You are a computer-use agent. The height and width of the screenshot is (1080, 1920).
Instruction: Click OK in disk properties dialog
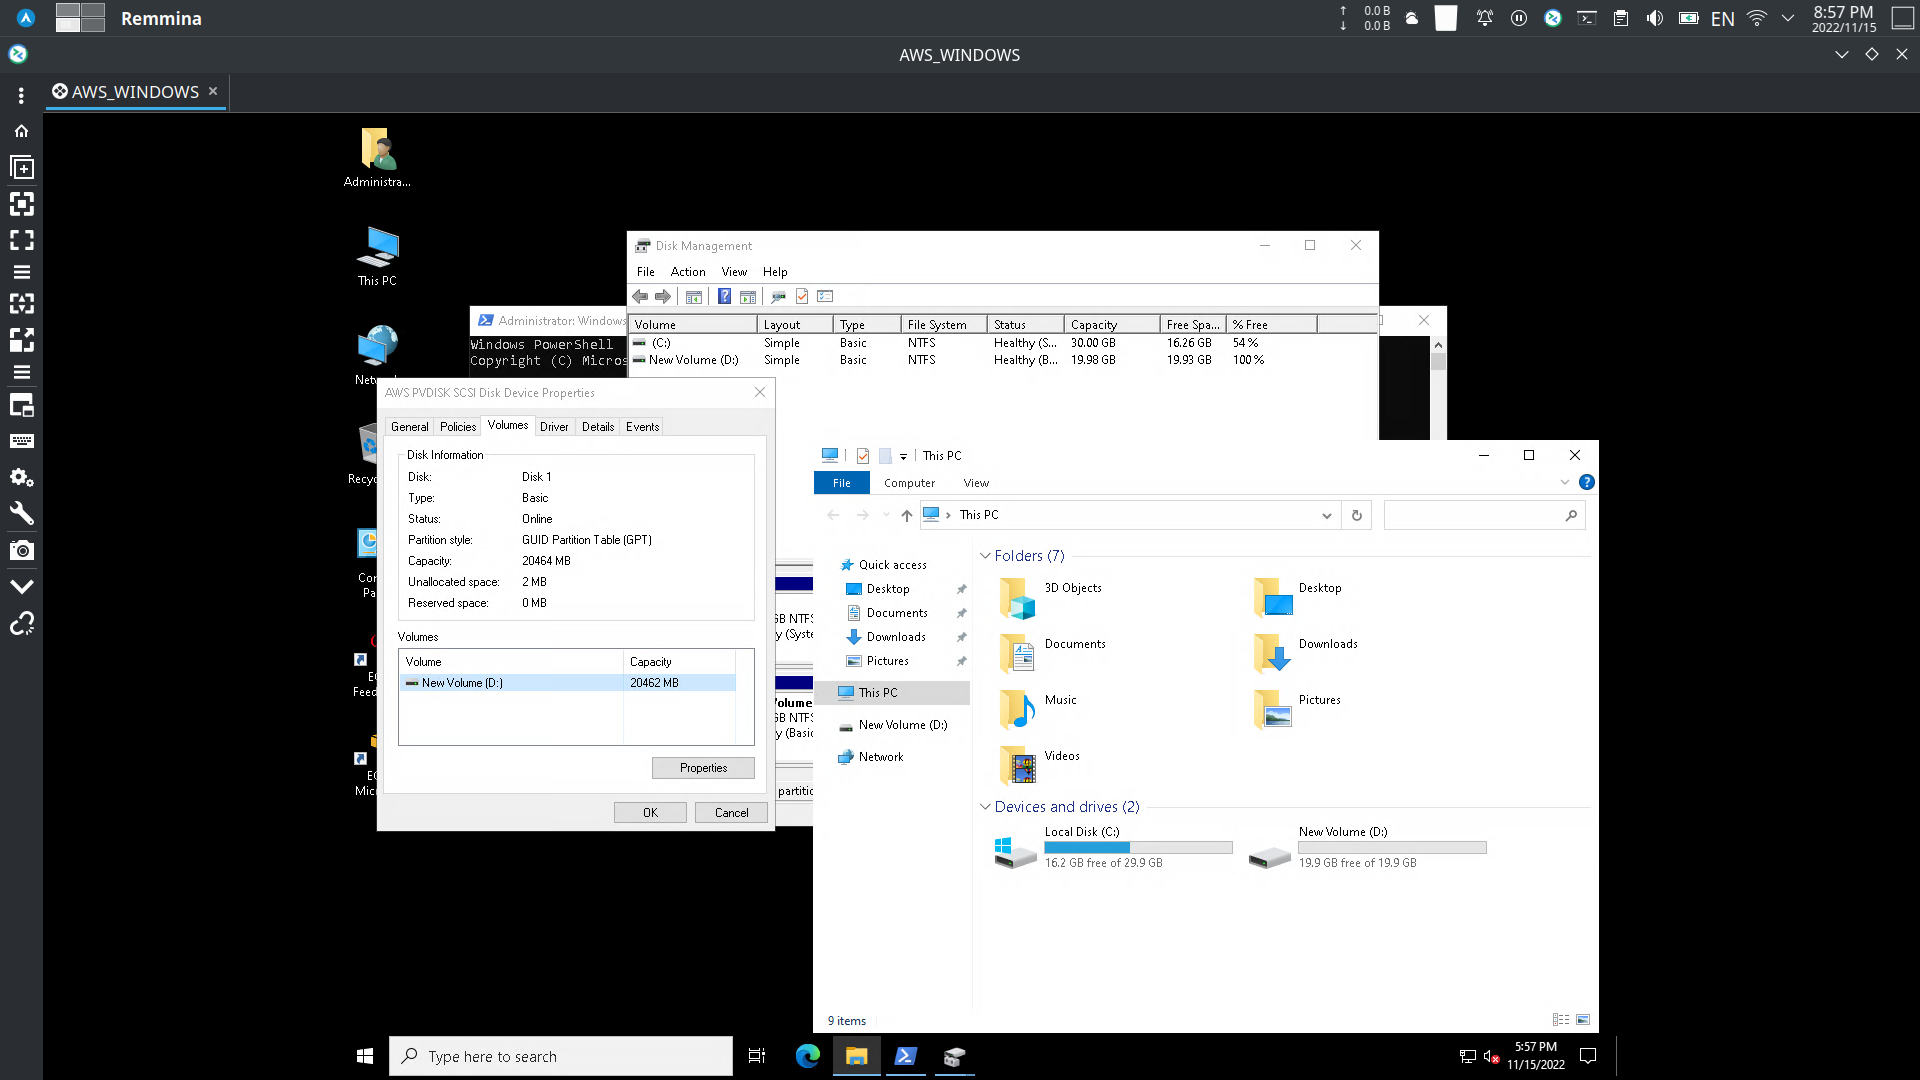point(650,813)
